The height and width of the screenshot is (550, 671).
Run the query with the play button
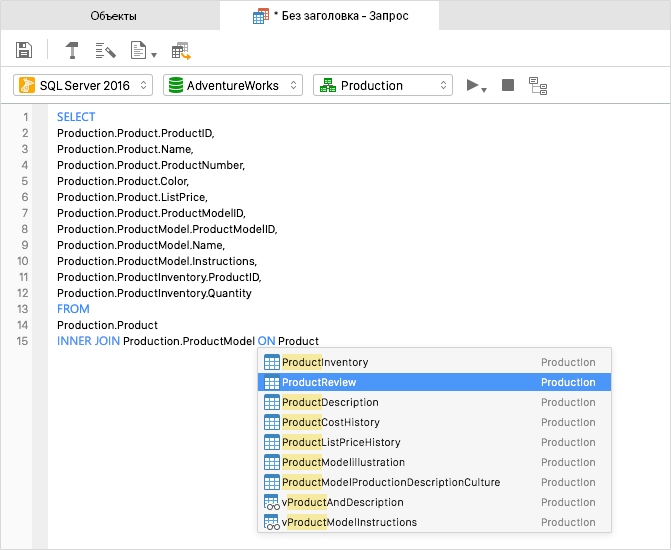click(472, 85)
